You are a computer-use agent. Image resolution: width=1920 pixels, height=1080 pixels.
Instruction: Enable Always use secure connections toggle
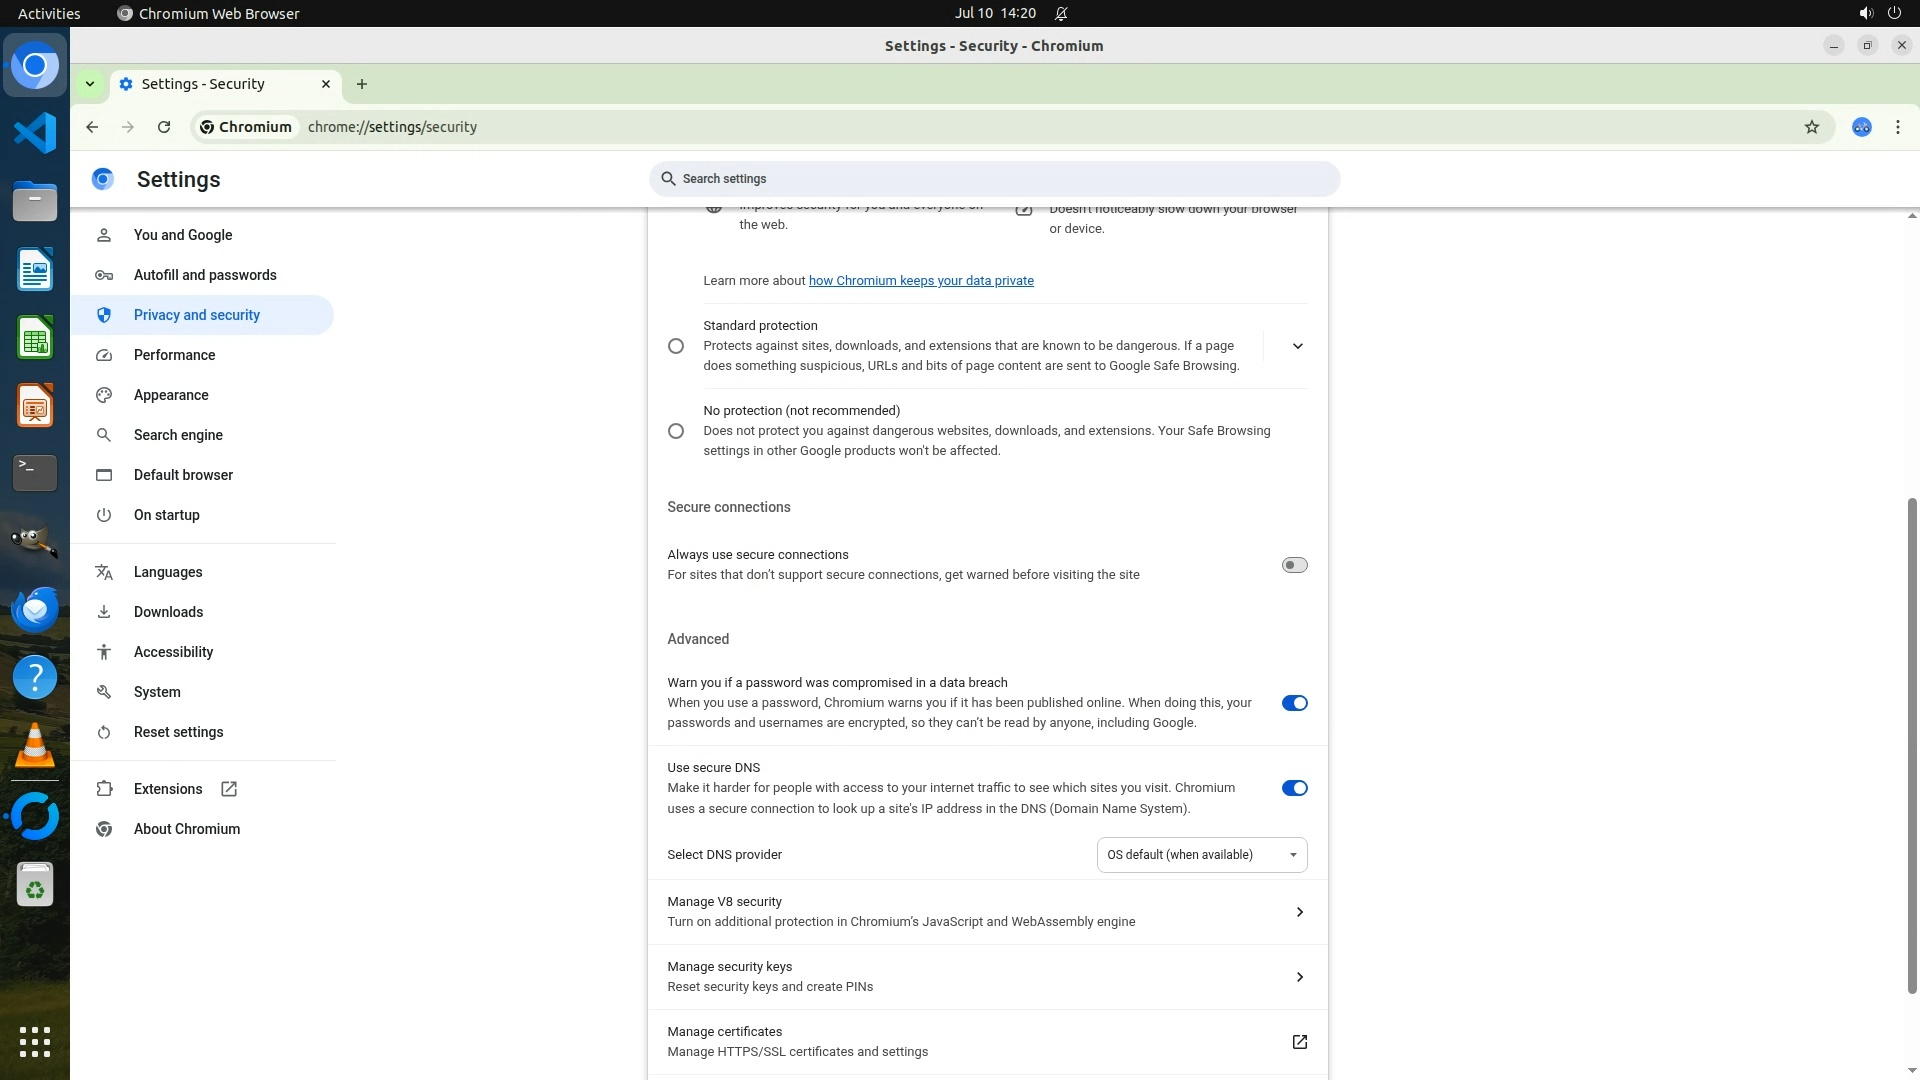click(1294, 565)
